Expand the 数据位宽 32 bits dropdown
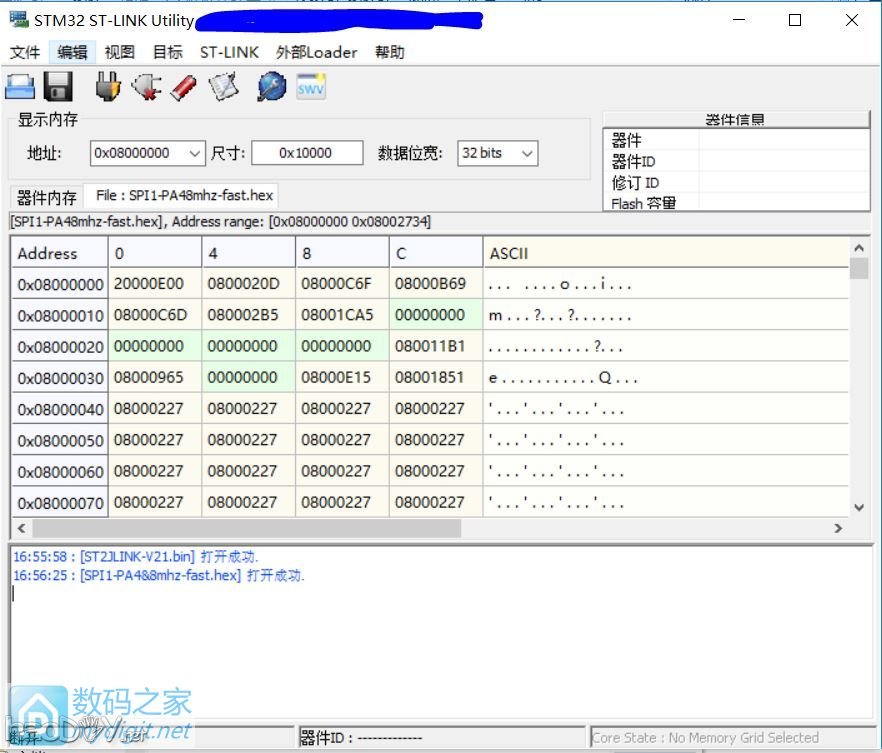The image size is (882, 753). coord(527,153)
